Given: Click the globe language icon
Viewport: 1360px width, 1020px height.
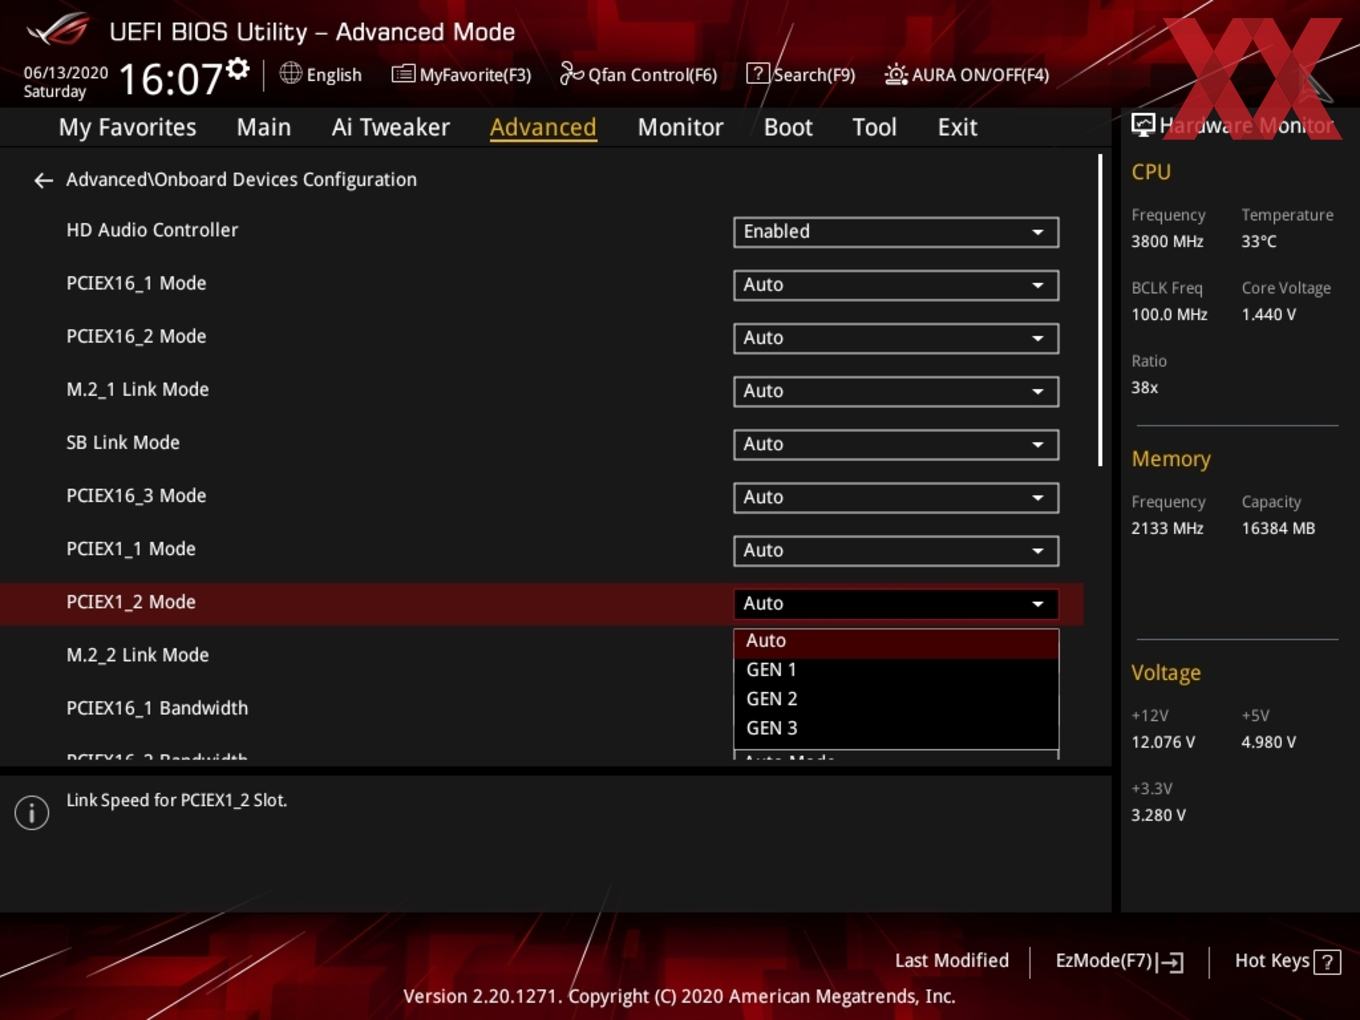Looking at the screenshot, I should pyautogui.click(x=290, y=73).
